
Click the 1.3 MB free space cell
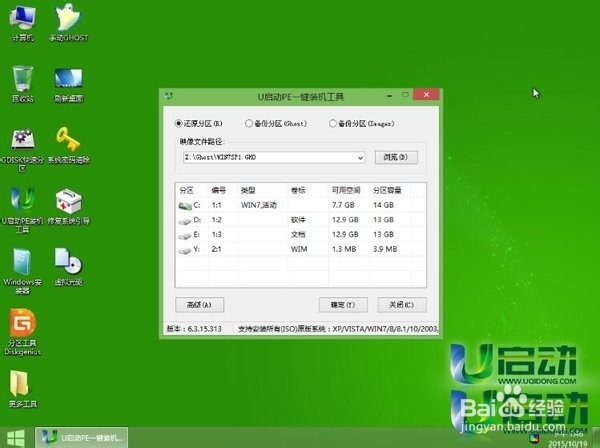tap(344, 249)
